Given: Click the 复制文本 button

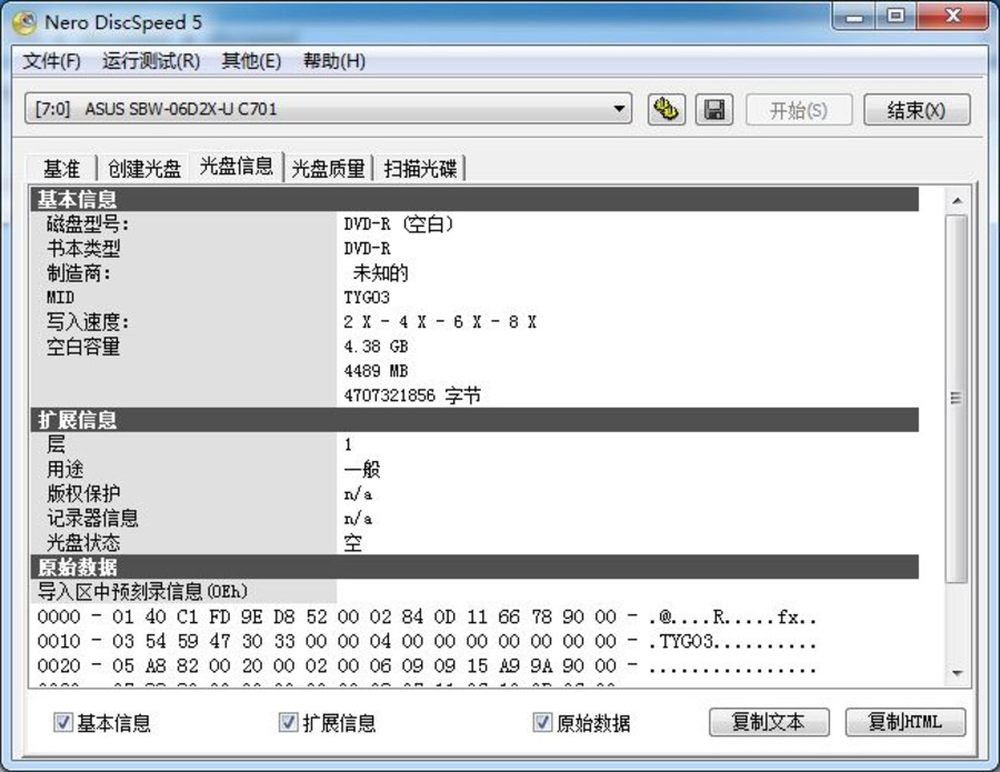Looking at the screenshot, I should pos(768,722).
